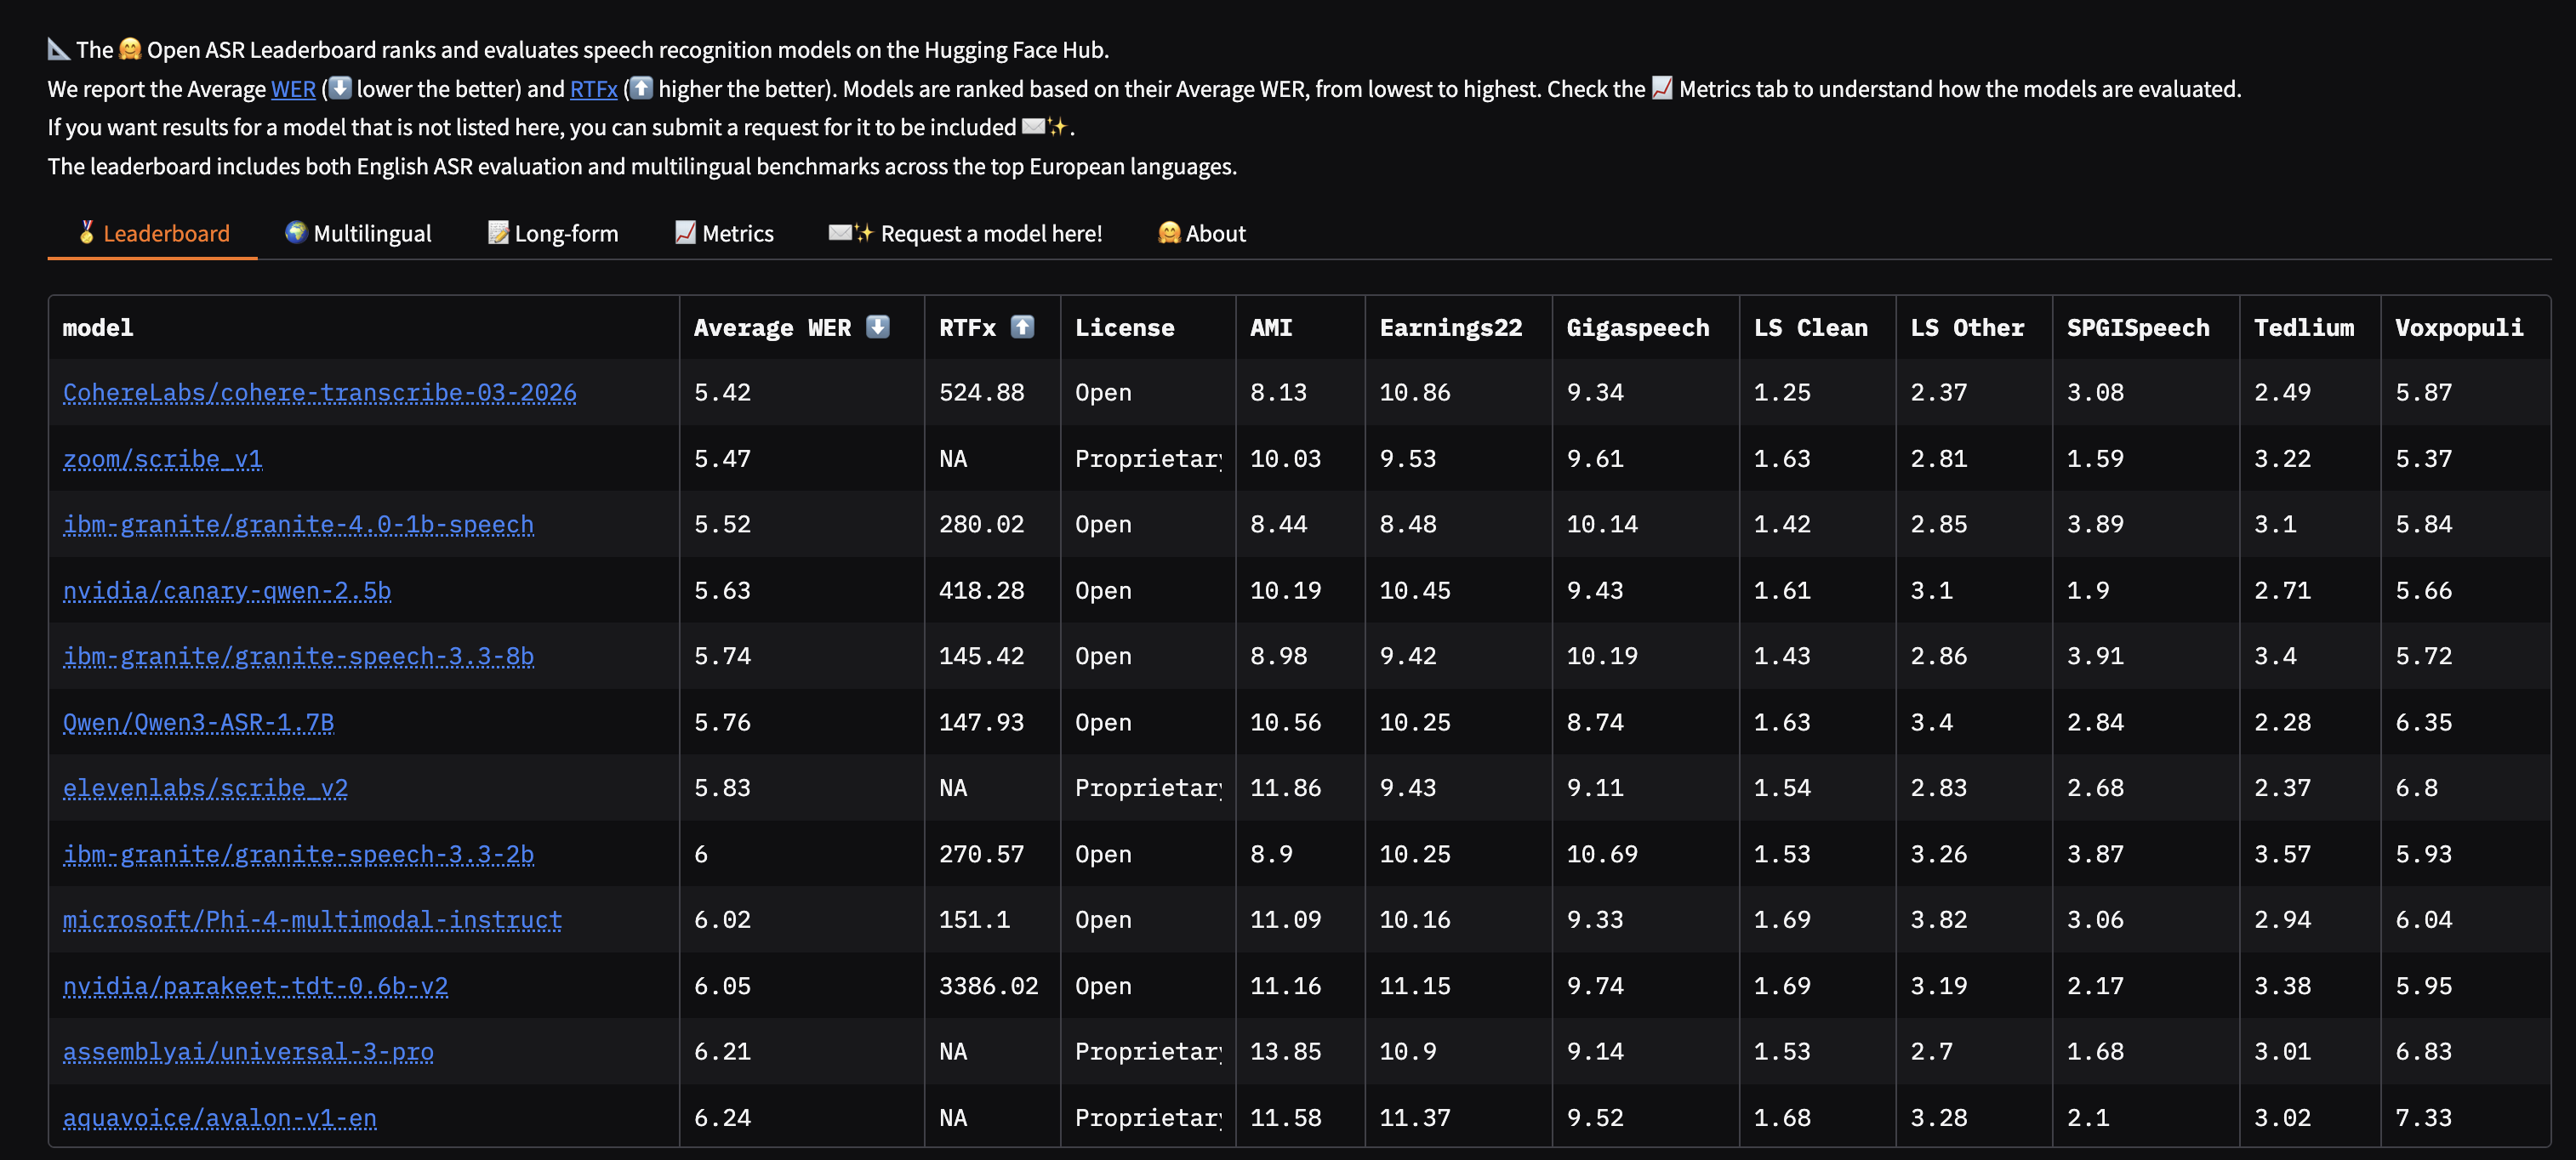Click the Leaderboard tab's orange underline indicator

153,259
